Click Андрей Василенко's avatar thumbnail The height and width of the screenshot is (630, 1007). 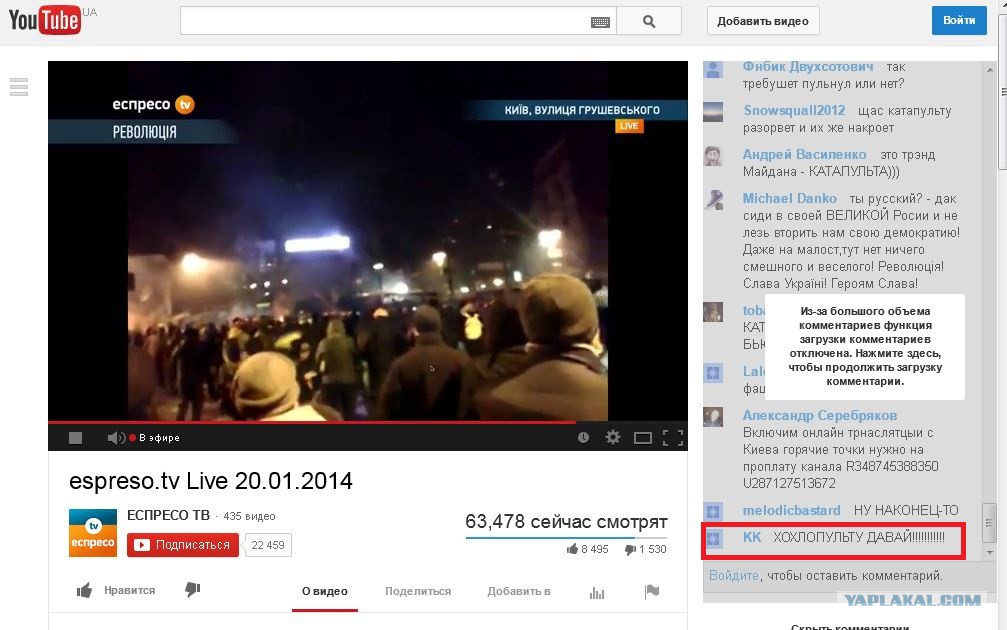click(714, 156)
